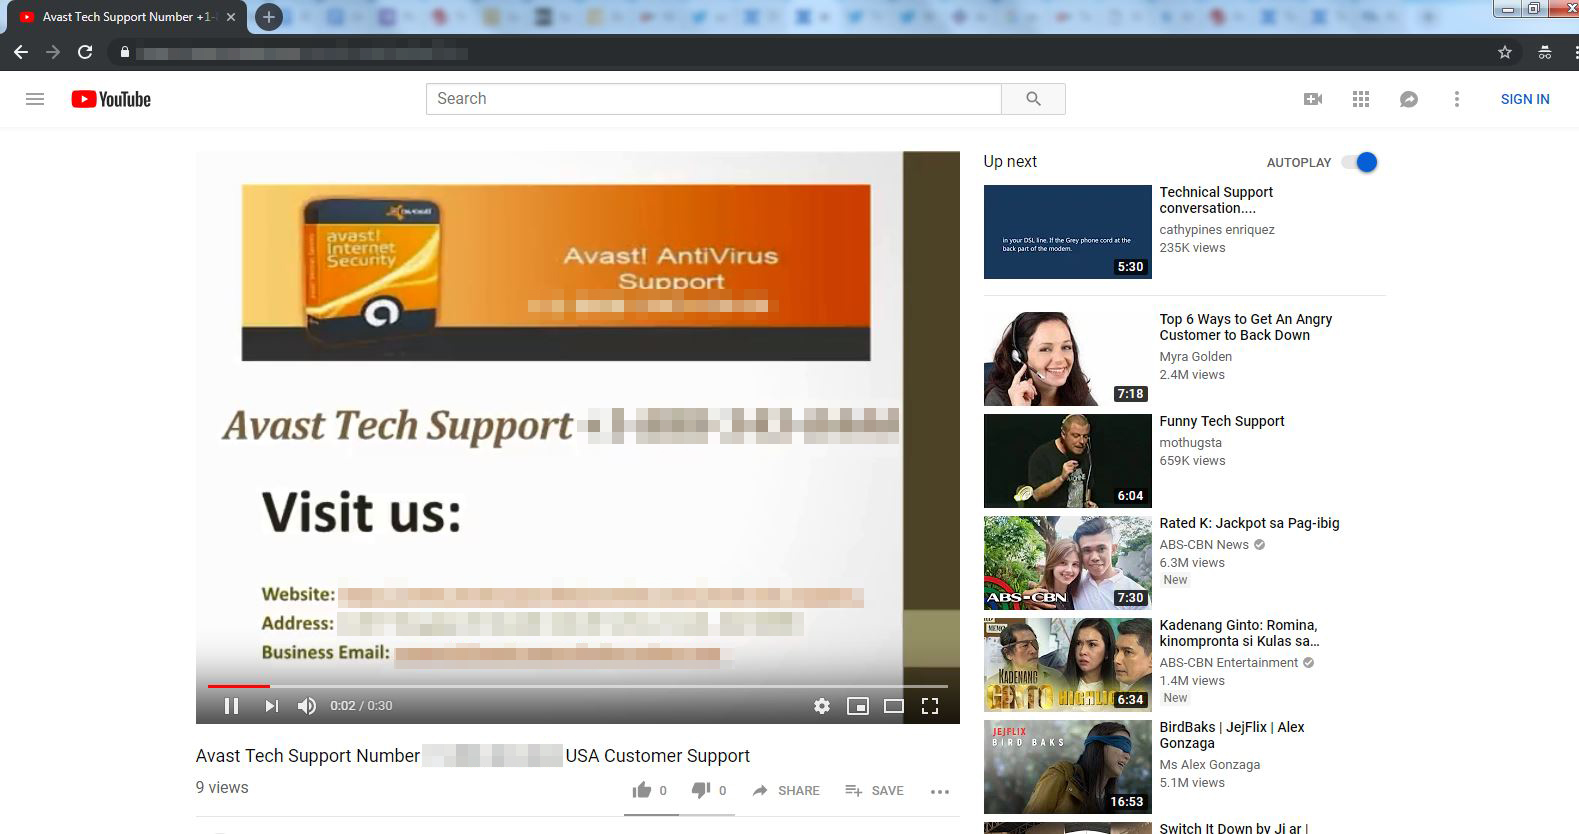The image size is (1579, 834).
Task: Open more actions ellipsis below video
Action: (x=940, y=791)
